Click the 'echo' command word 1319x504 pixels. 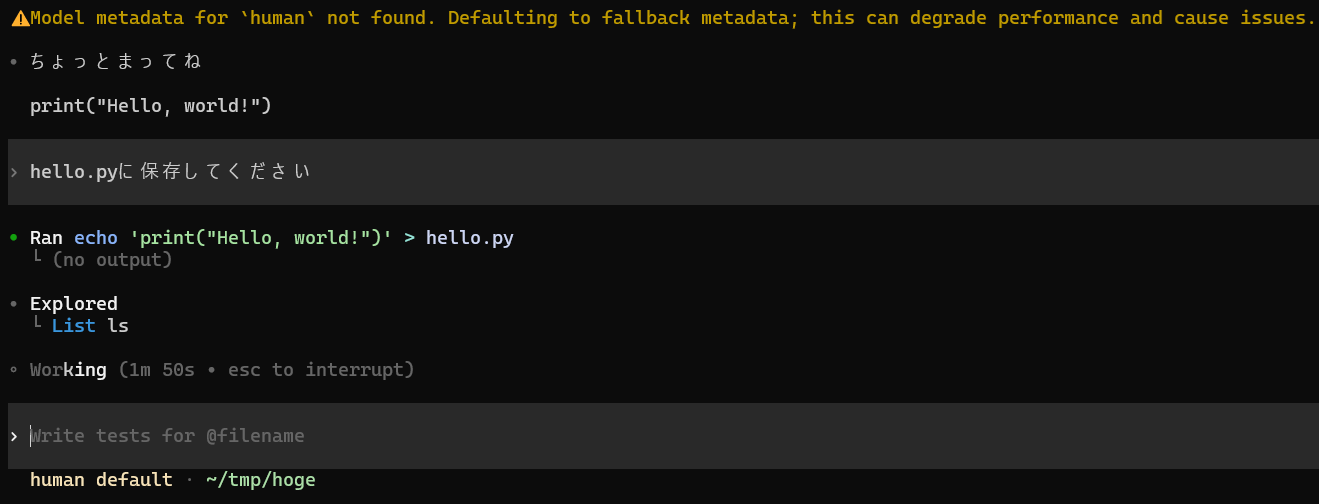point(96,238)
